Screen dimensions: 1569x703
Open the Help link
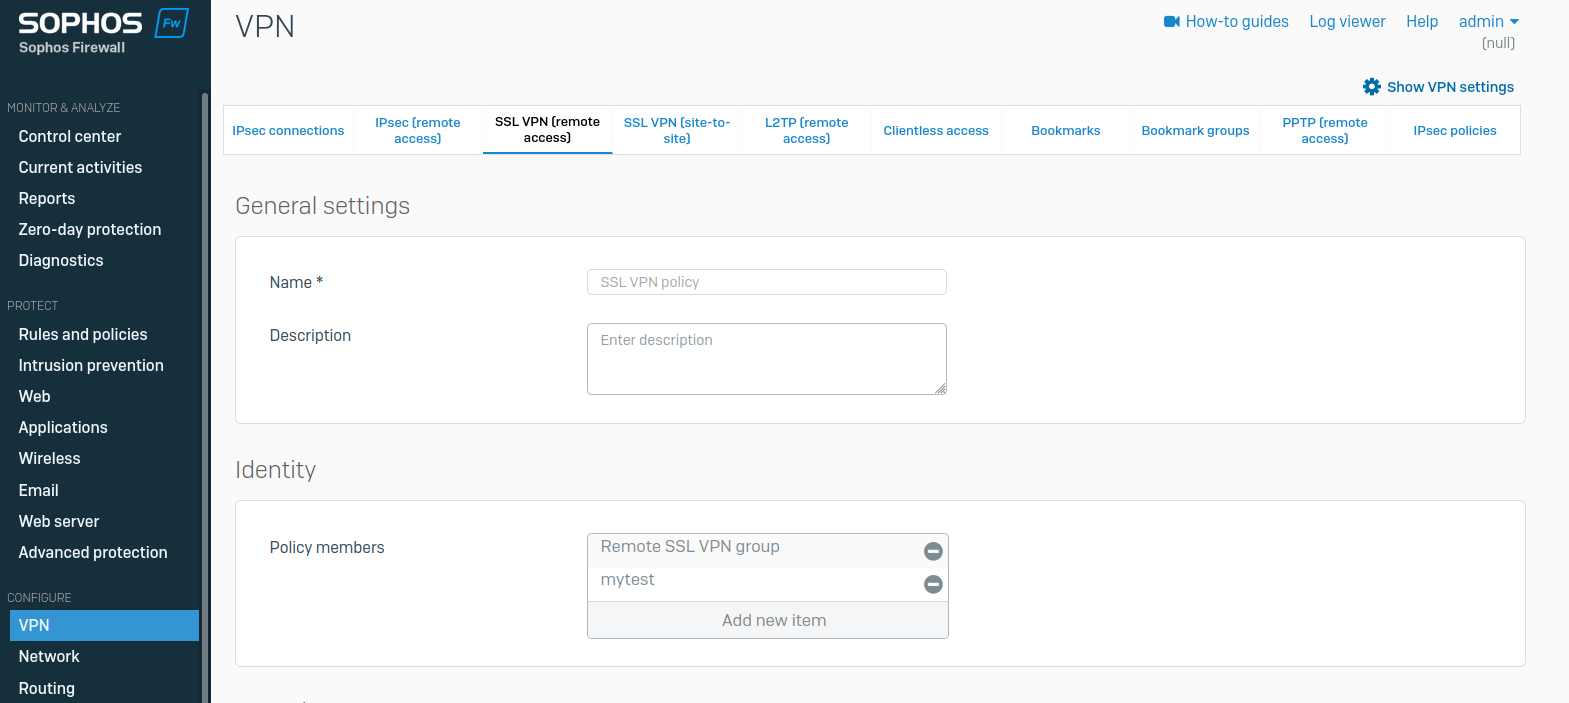[1421, 22]
